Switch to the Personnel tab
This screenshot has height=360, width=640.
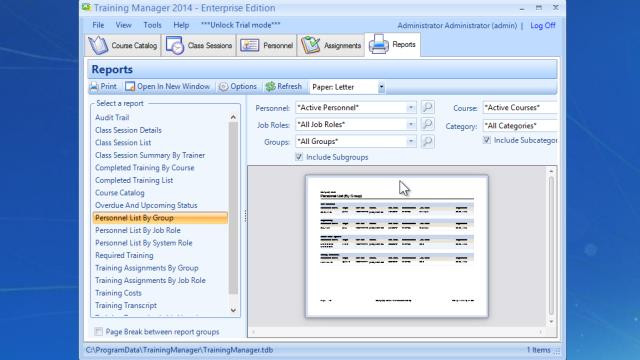pos(267,45)
